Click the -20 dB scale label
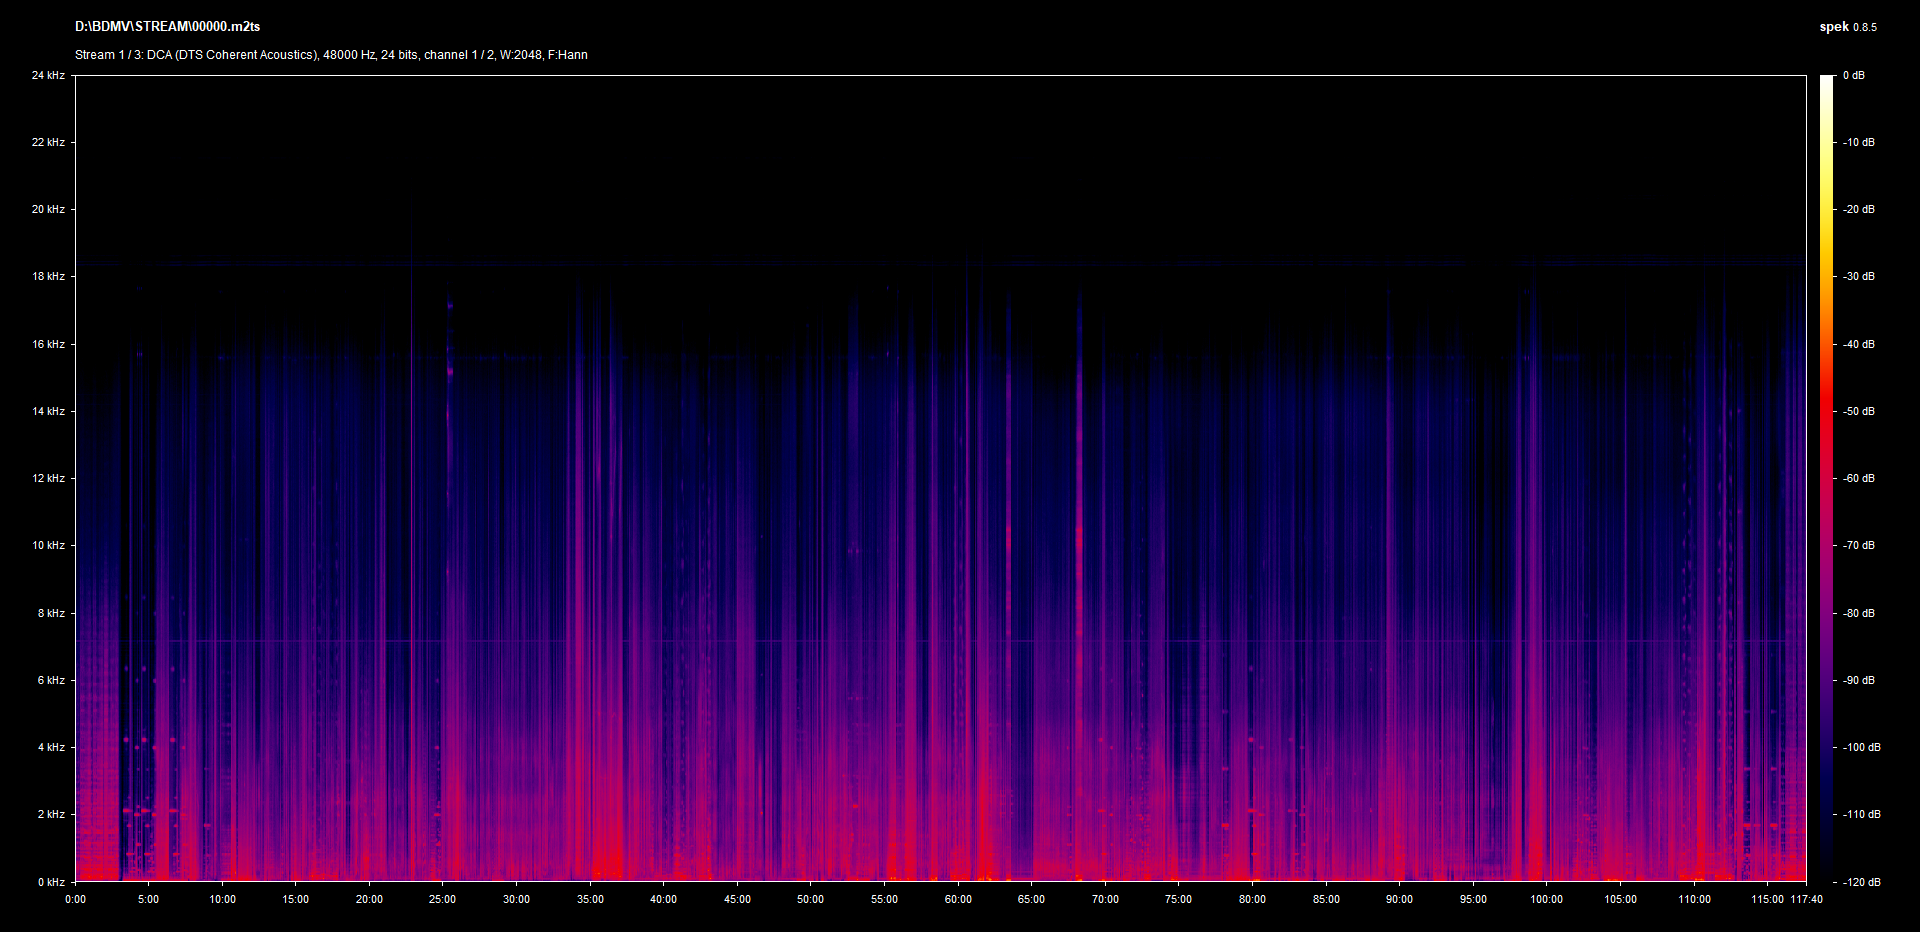 (1859, 209)
